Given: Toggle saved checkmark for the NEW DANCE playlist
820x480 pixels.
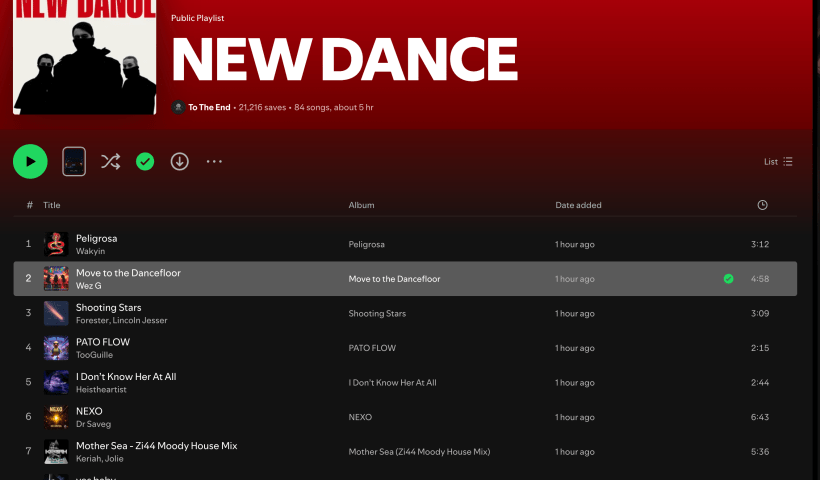Looking at the screenshot, I should coord(145,161).
